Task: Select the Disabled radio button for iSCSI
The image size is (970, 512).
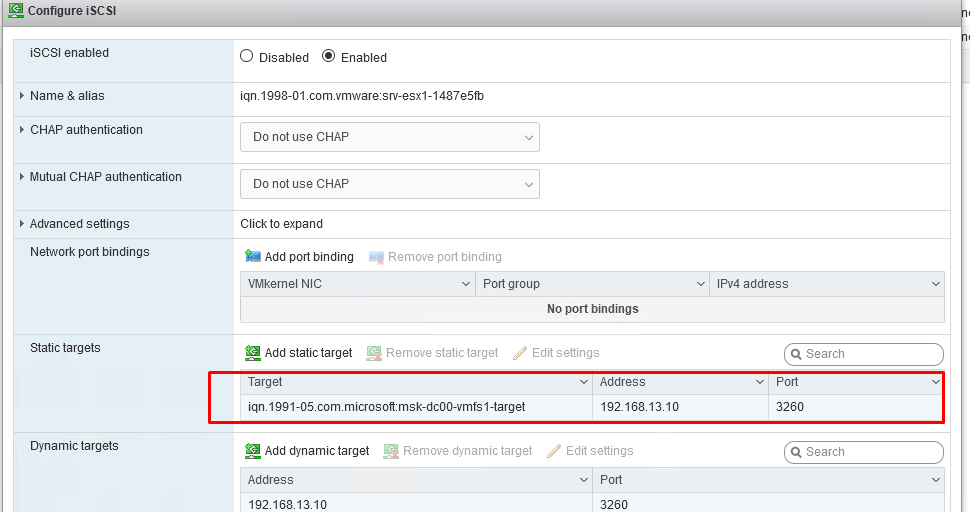Action: 247,57
